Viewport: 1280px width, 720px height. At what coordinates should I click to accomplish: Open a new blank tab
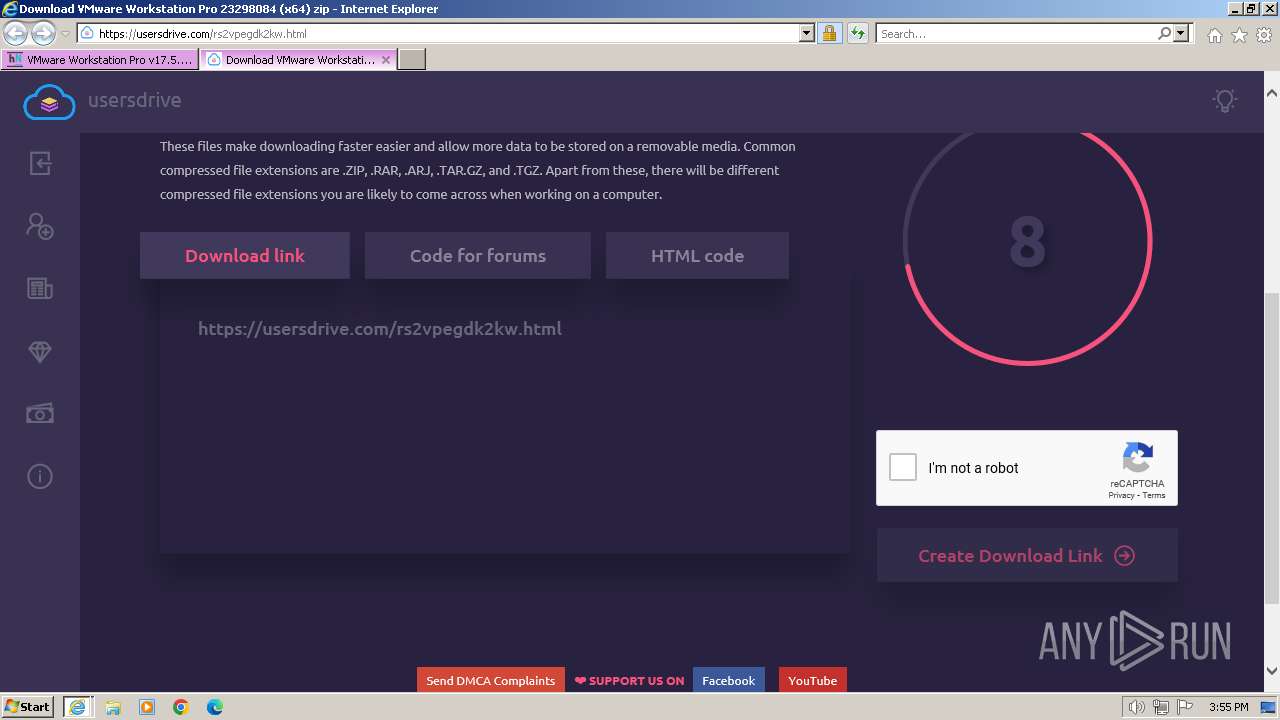point(412,60)
